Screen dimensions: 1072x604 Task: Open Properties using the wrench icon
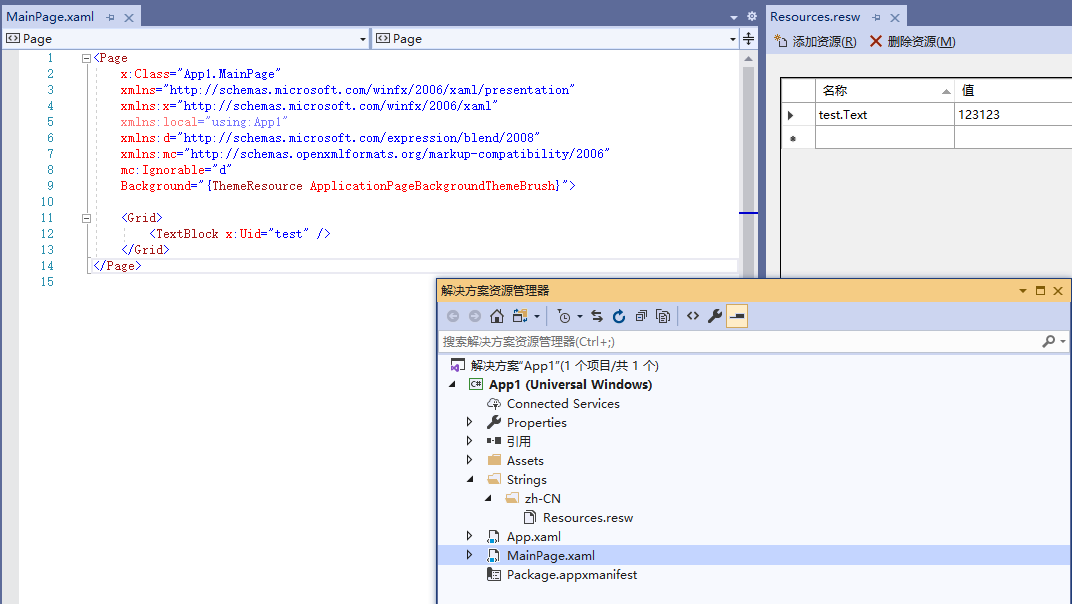tap(714, 316)
